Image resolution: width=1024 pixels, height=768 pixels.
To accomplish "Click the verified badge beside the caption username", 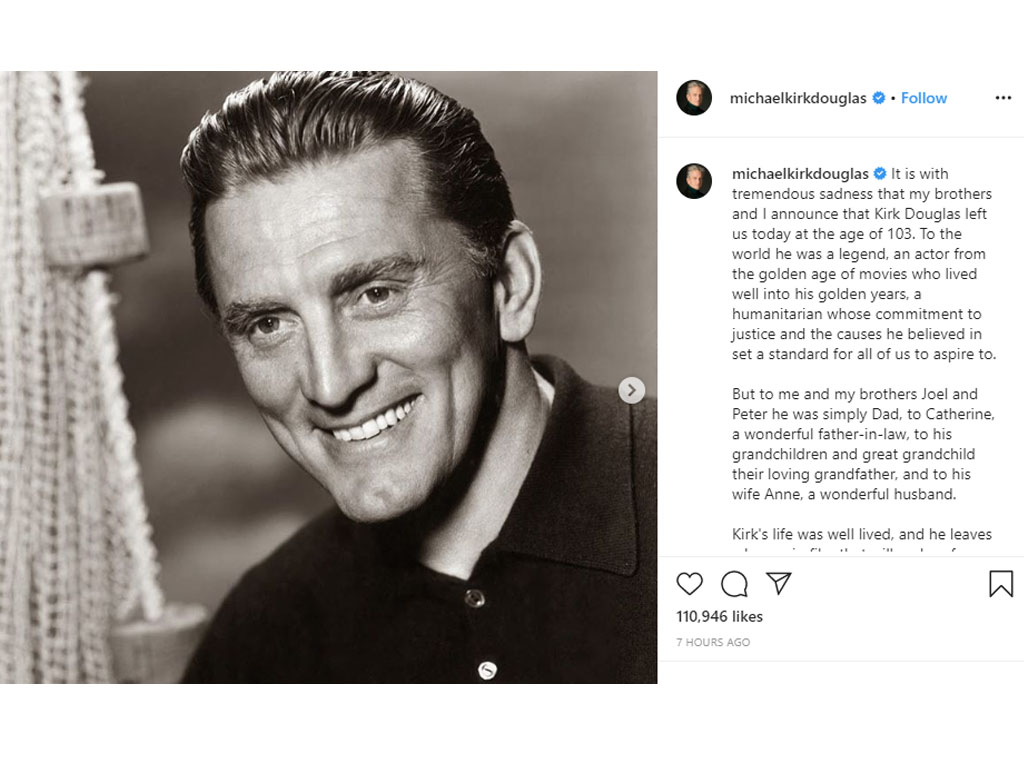I will coord(881,174).
